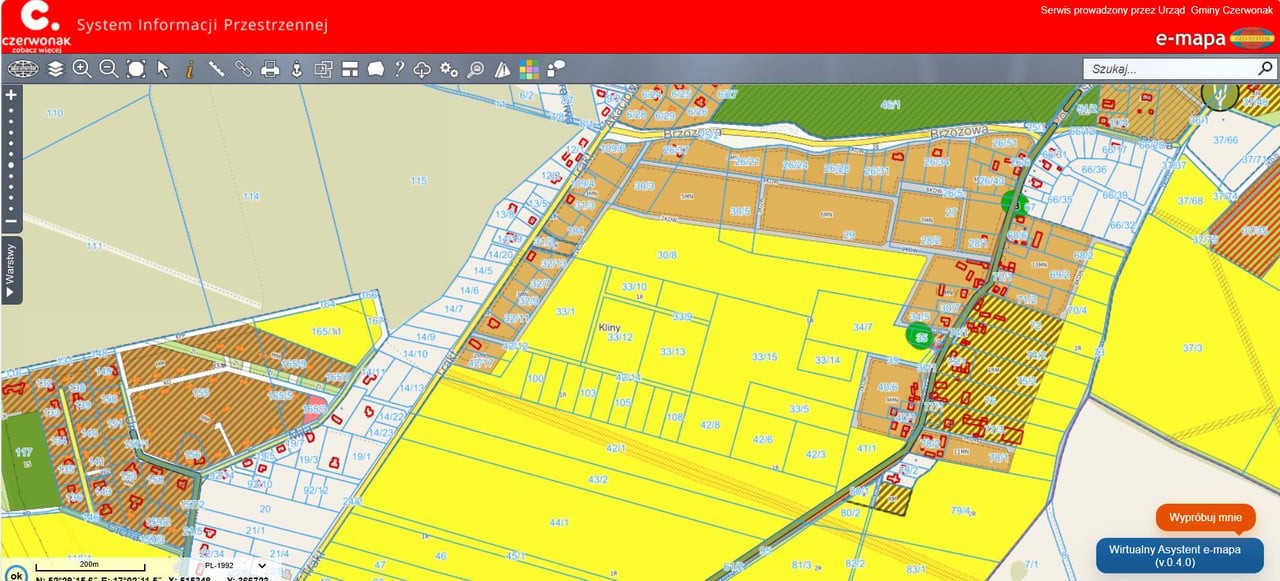
Task: Open the layers stack icon in toolbar
Action: 55,69
